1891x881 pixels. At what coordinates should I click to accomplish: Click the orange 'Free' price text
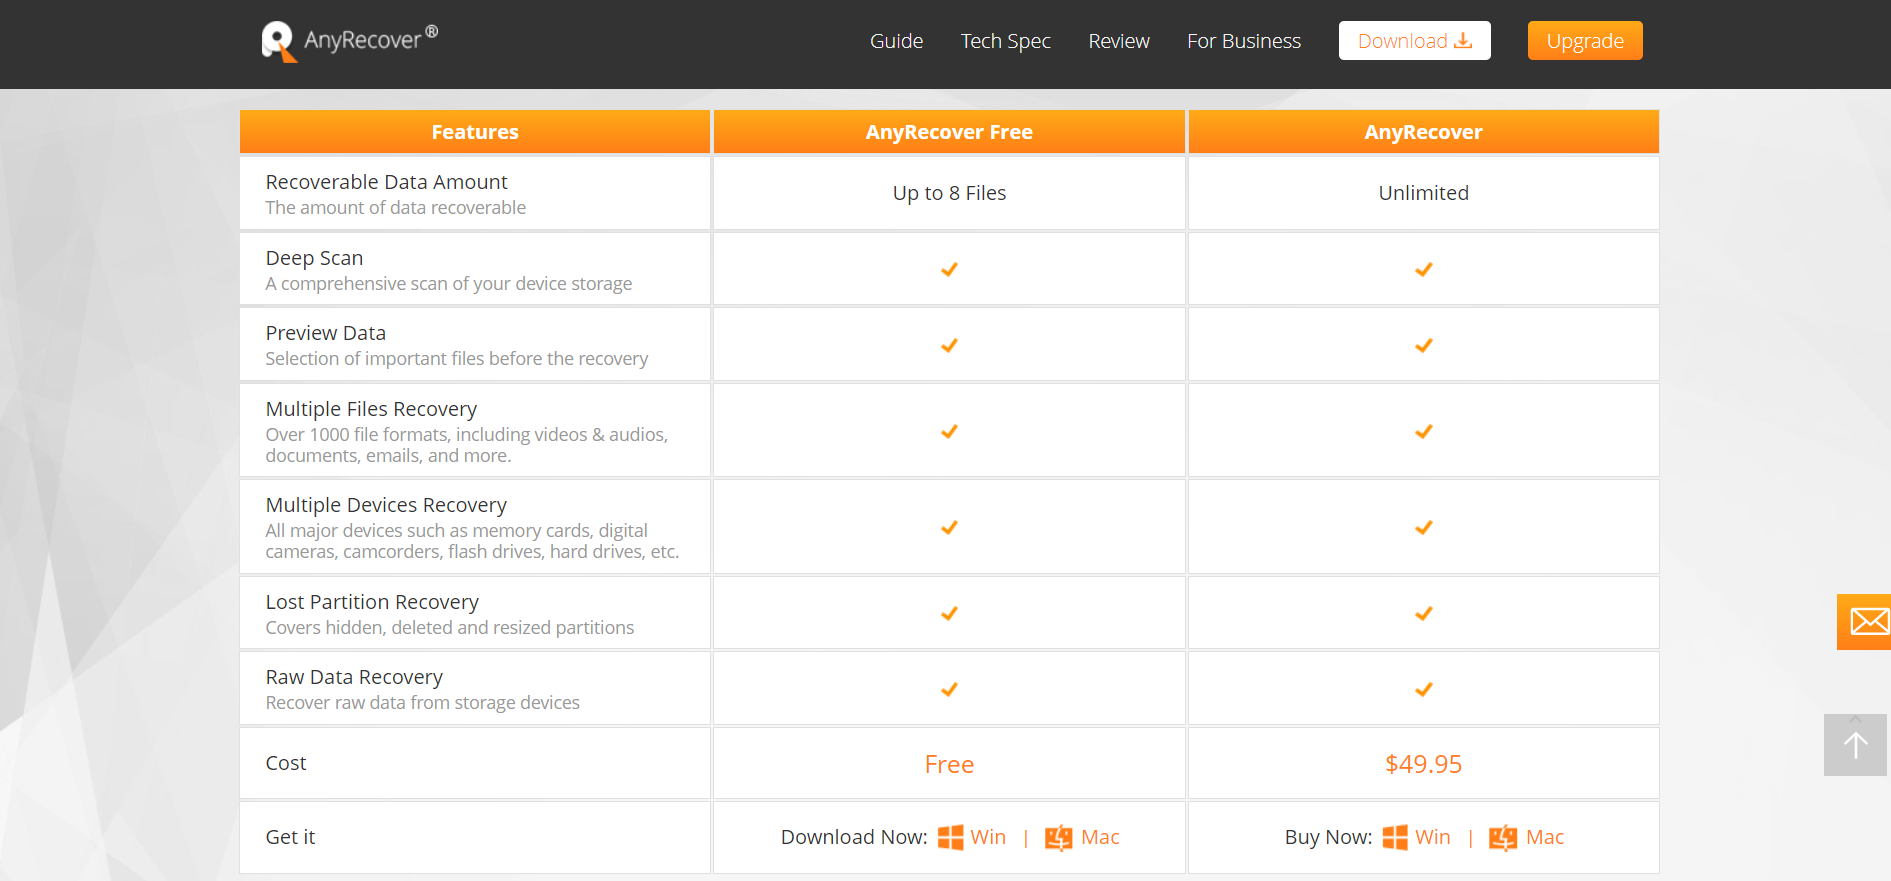pos(949,764)
